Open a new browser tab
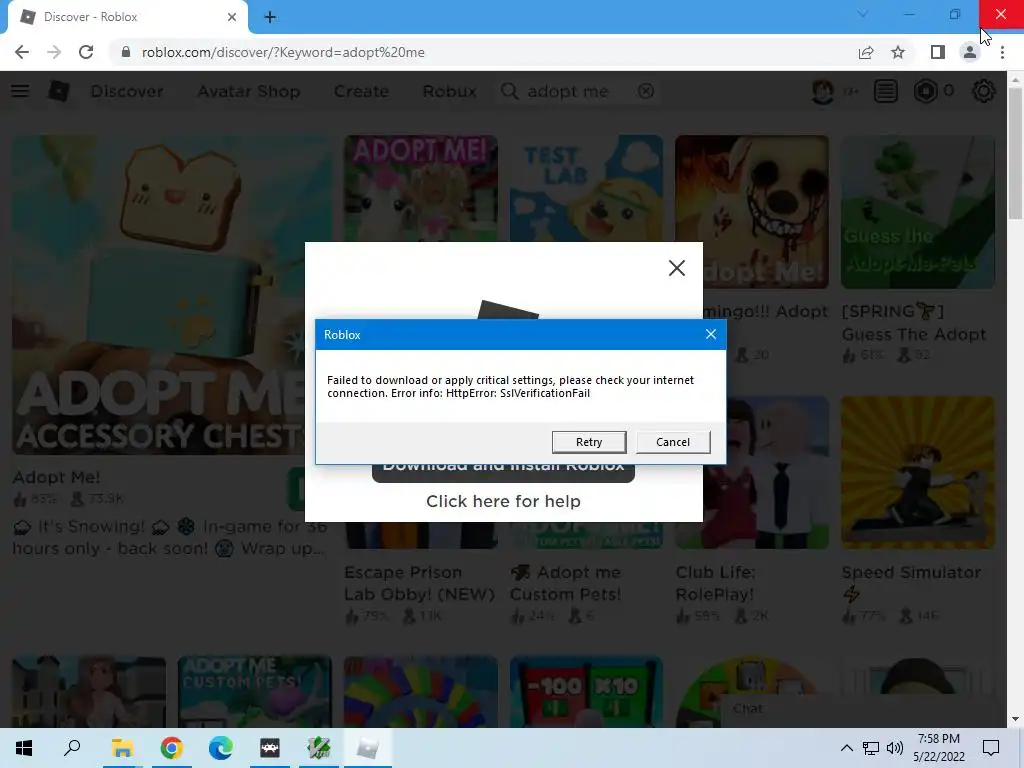1024x768 pixels. pyautogui.click(x=270, y=18)
